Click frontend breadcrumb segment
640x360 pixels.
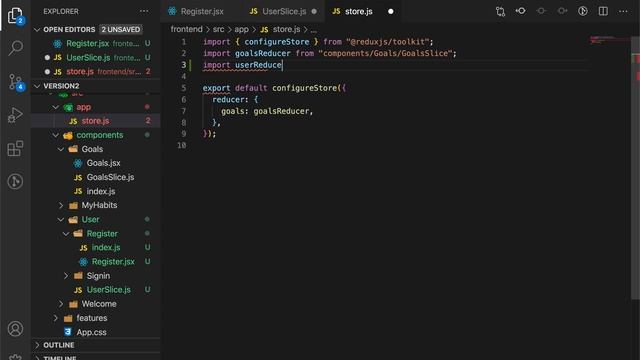click(187, 29)
